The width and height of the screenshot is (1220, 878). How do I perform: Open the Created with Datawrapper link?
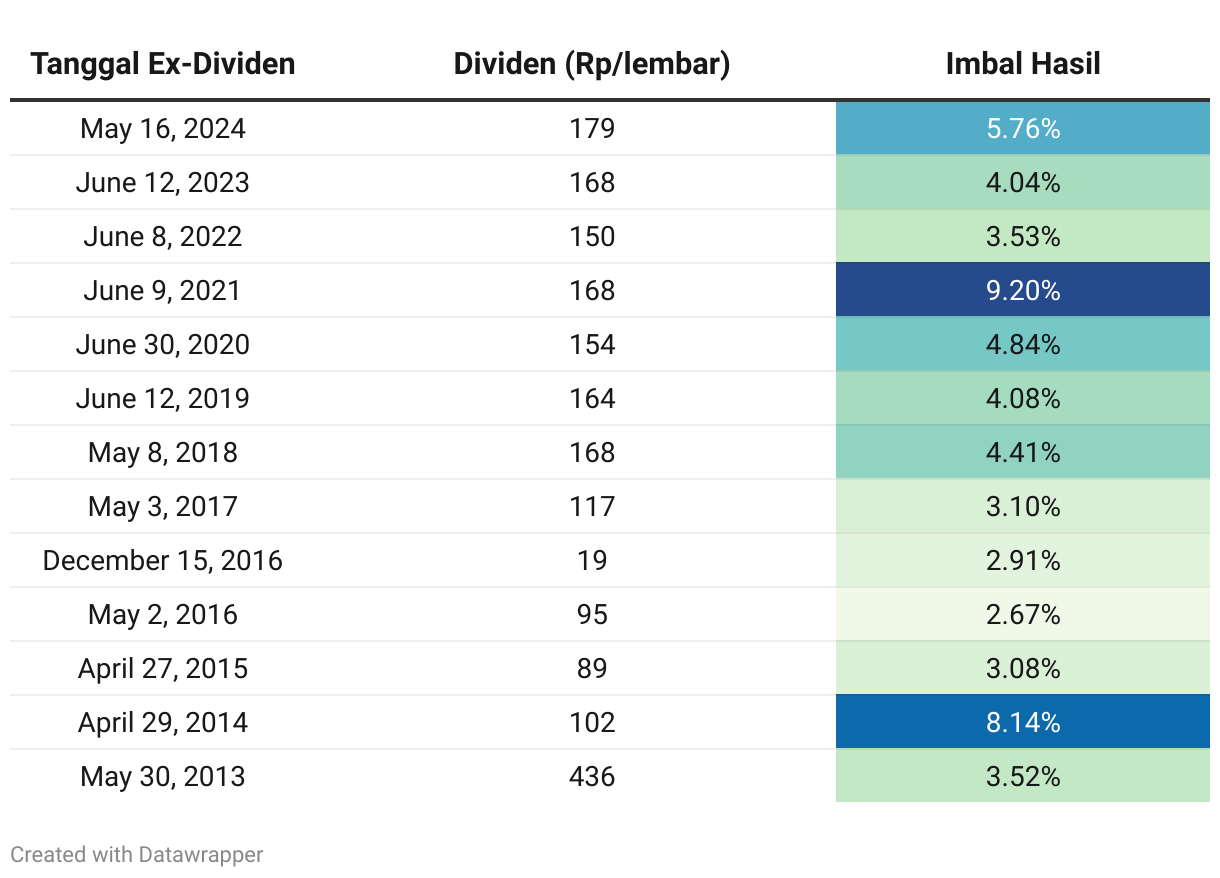click(137, 854)
